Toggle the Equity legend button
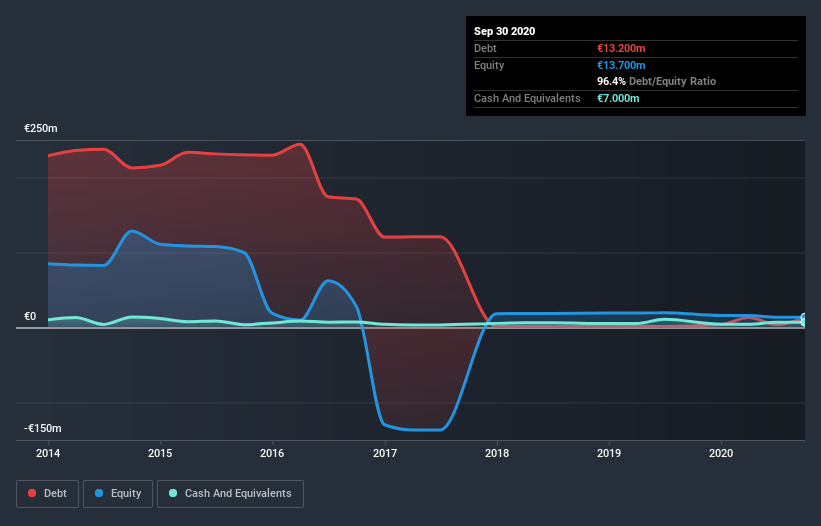The image size is (821, 526). (118, 494)
